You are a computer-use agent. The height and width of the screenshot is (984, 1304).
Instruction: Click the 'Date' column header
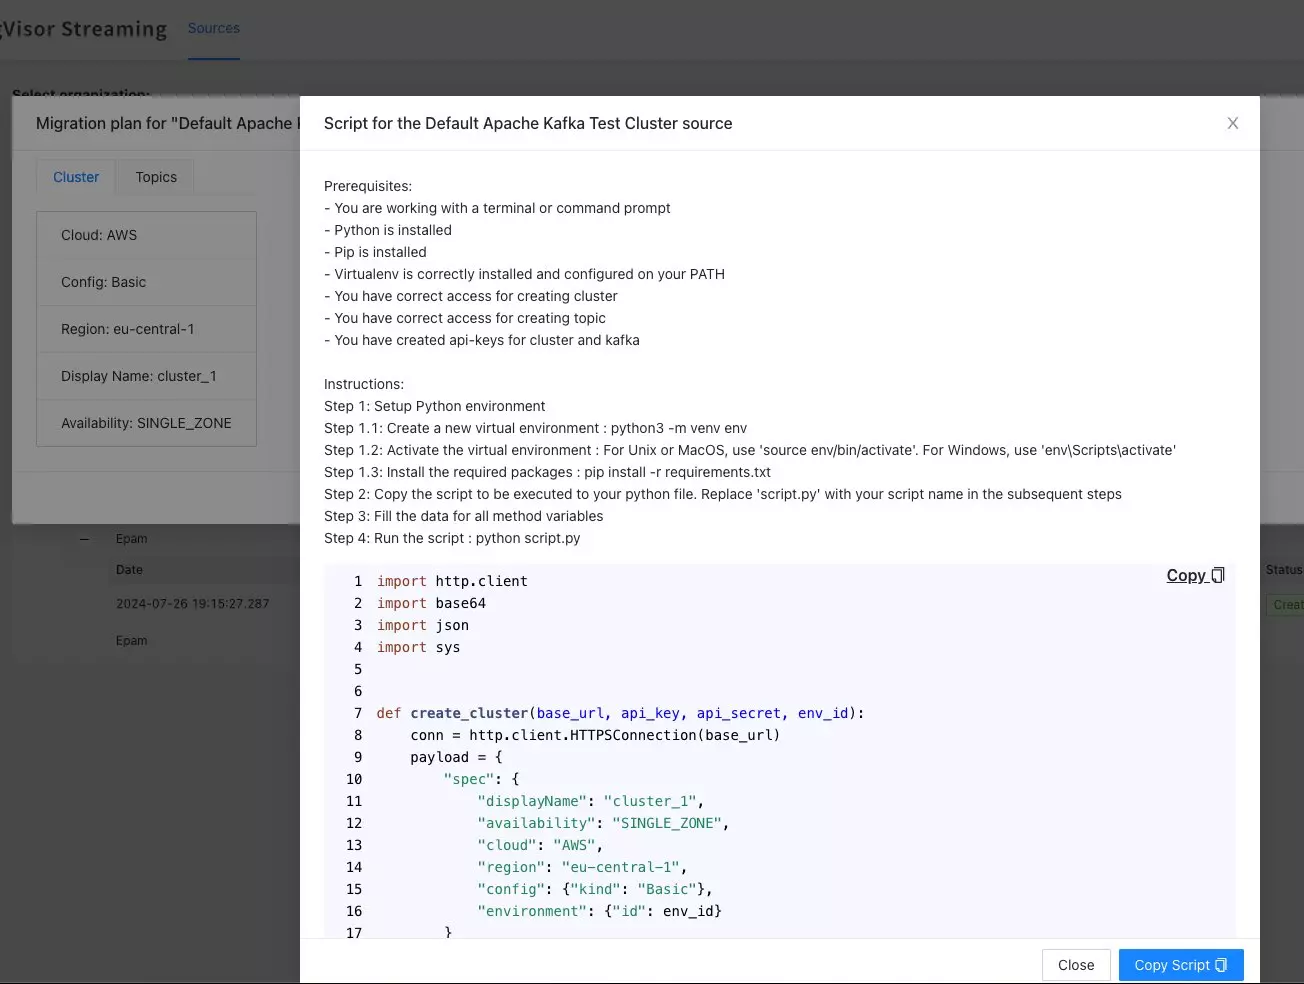click(129, 570)
